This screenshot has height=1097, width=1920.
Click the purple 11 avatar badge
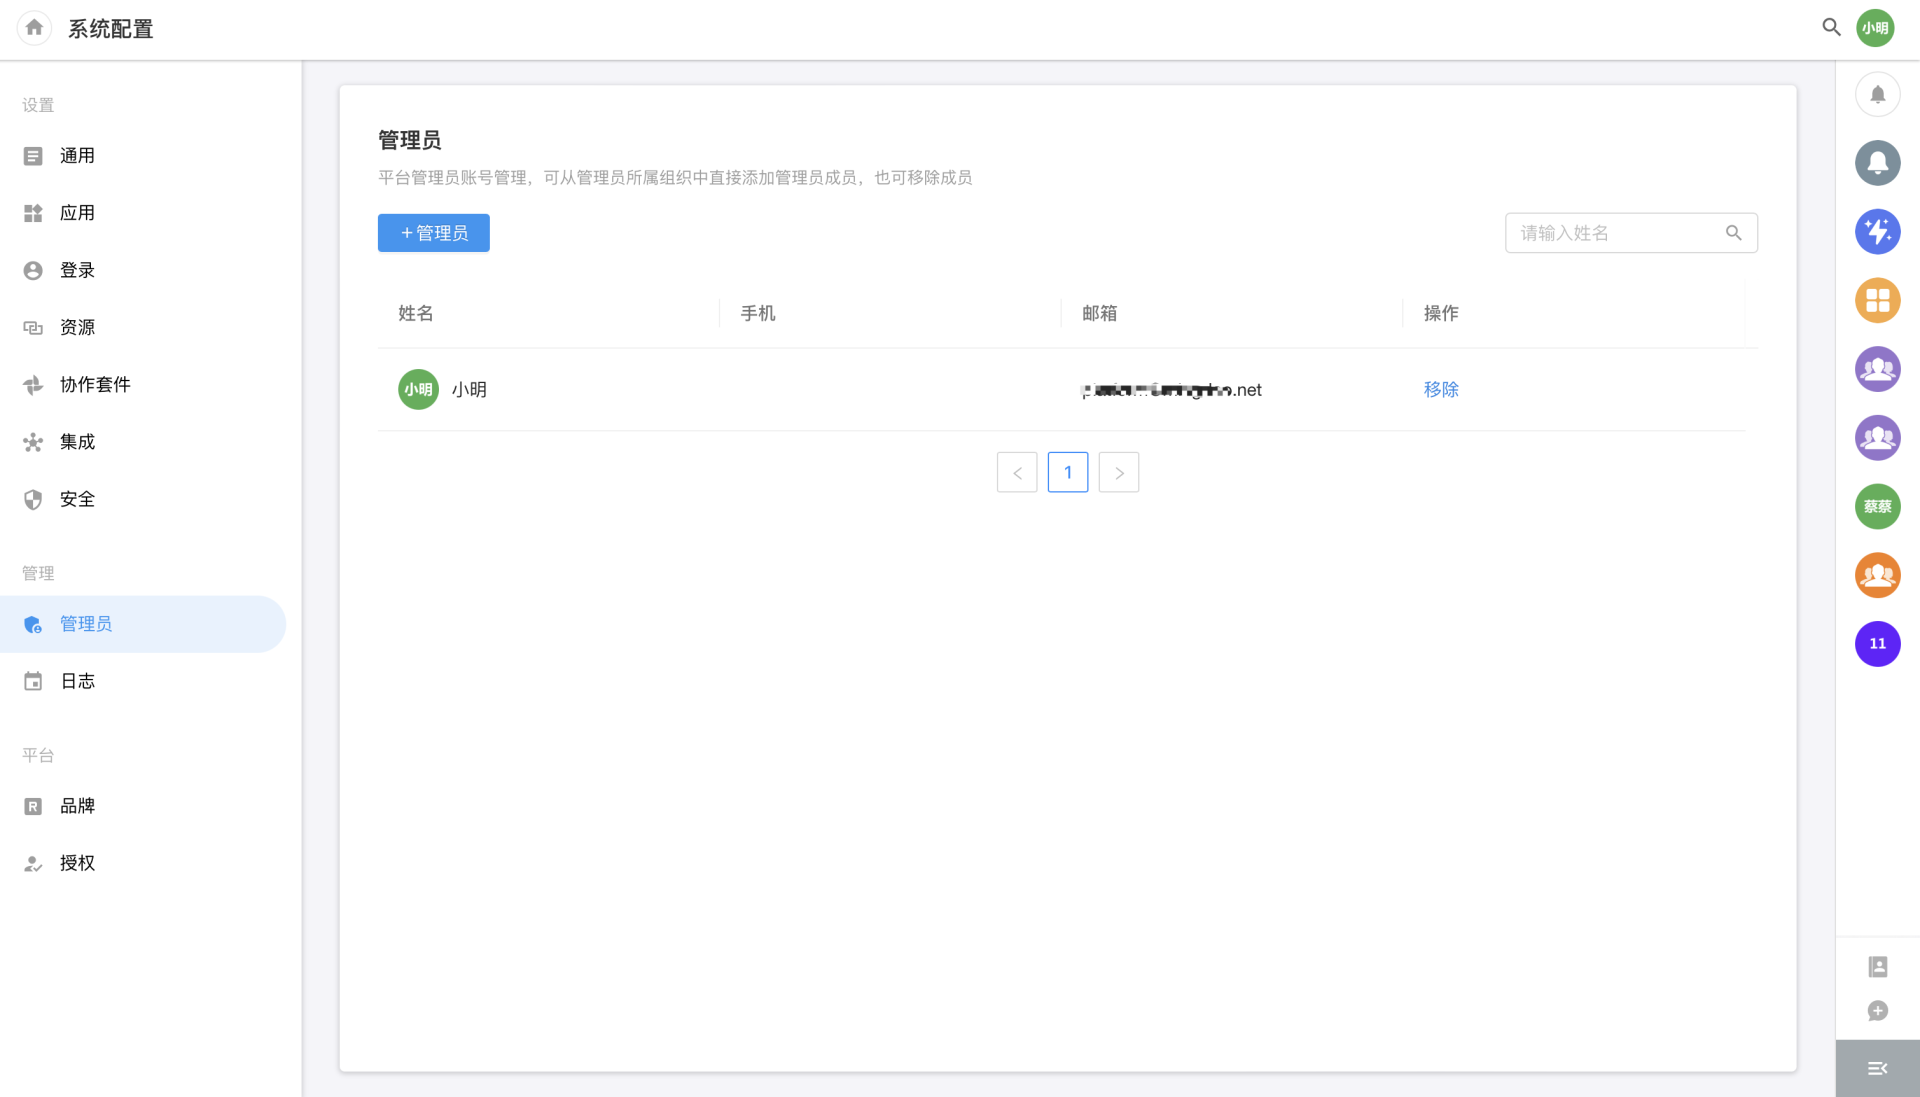[x=1877, y=644]
